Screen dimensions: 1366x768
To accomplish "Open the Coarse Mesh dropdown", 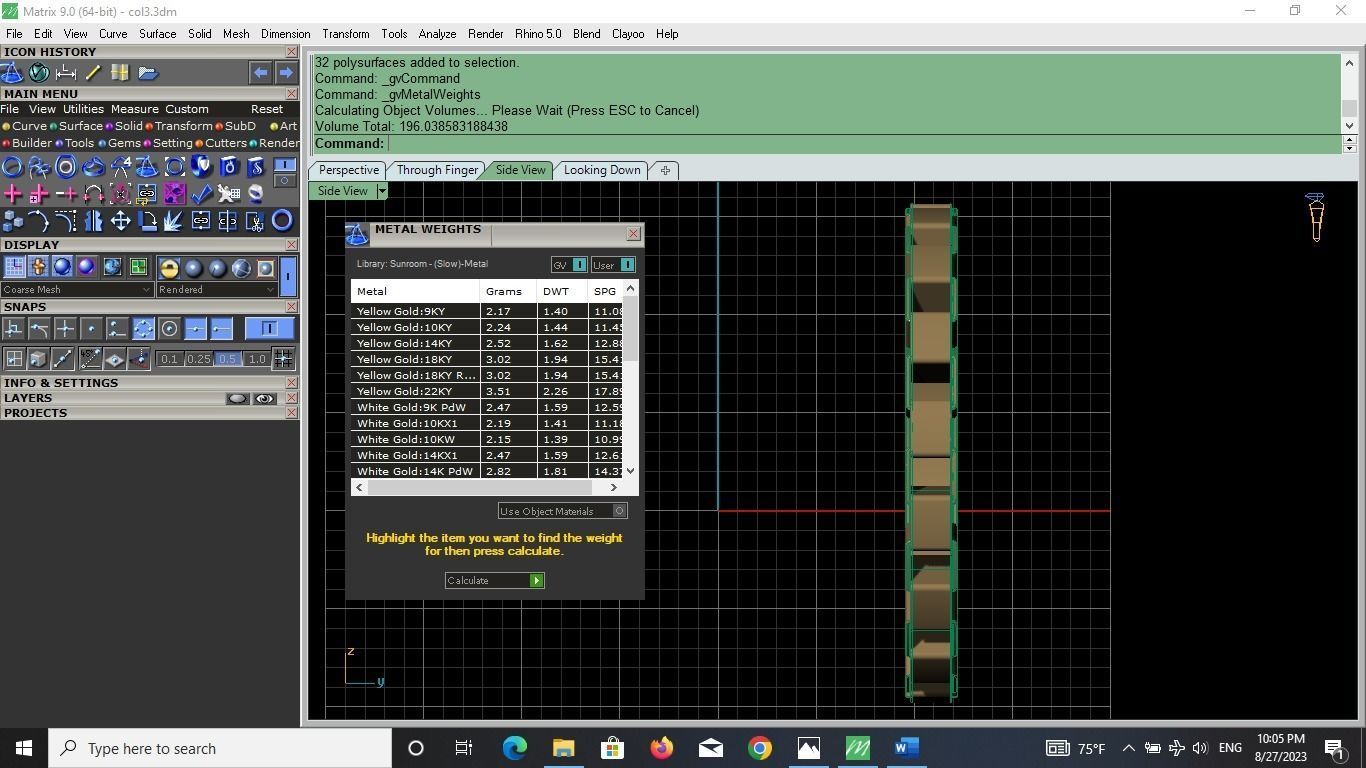I will [x=77, y=290].
